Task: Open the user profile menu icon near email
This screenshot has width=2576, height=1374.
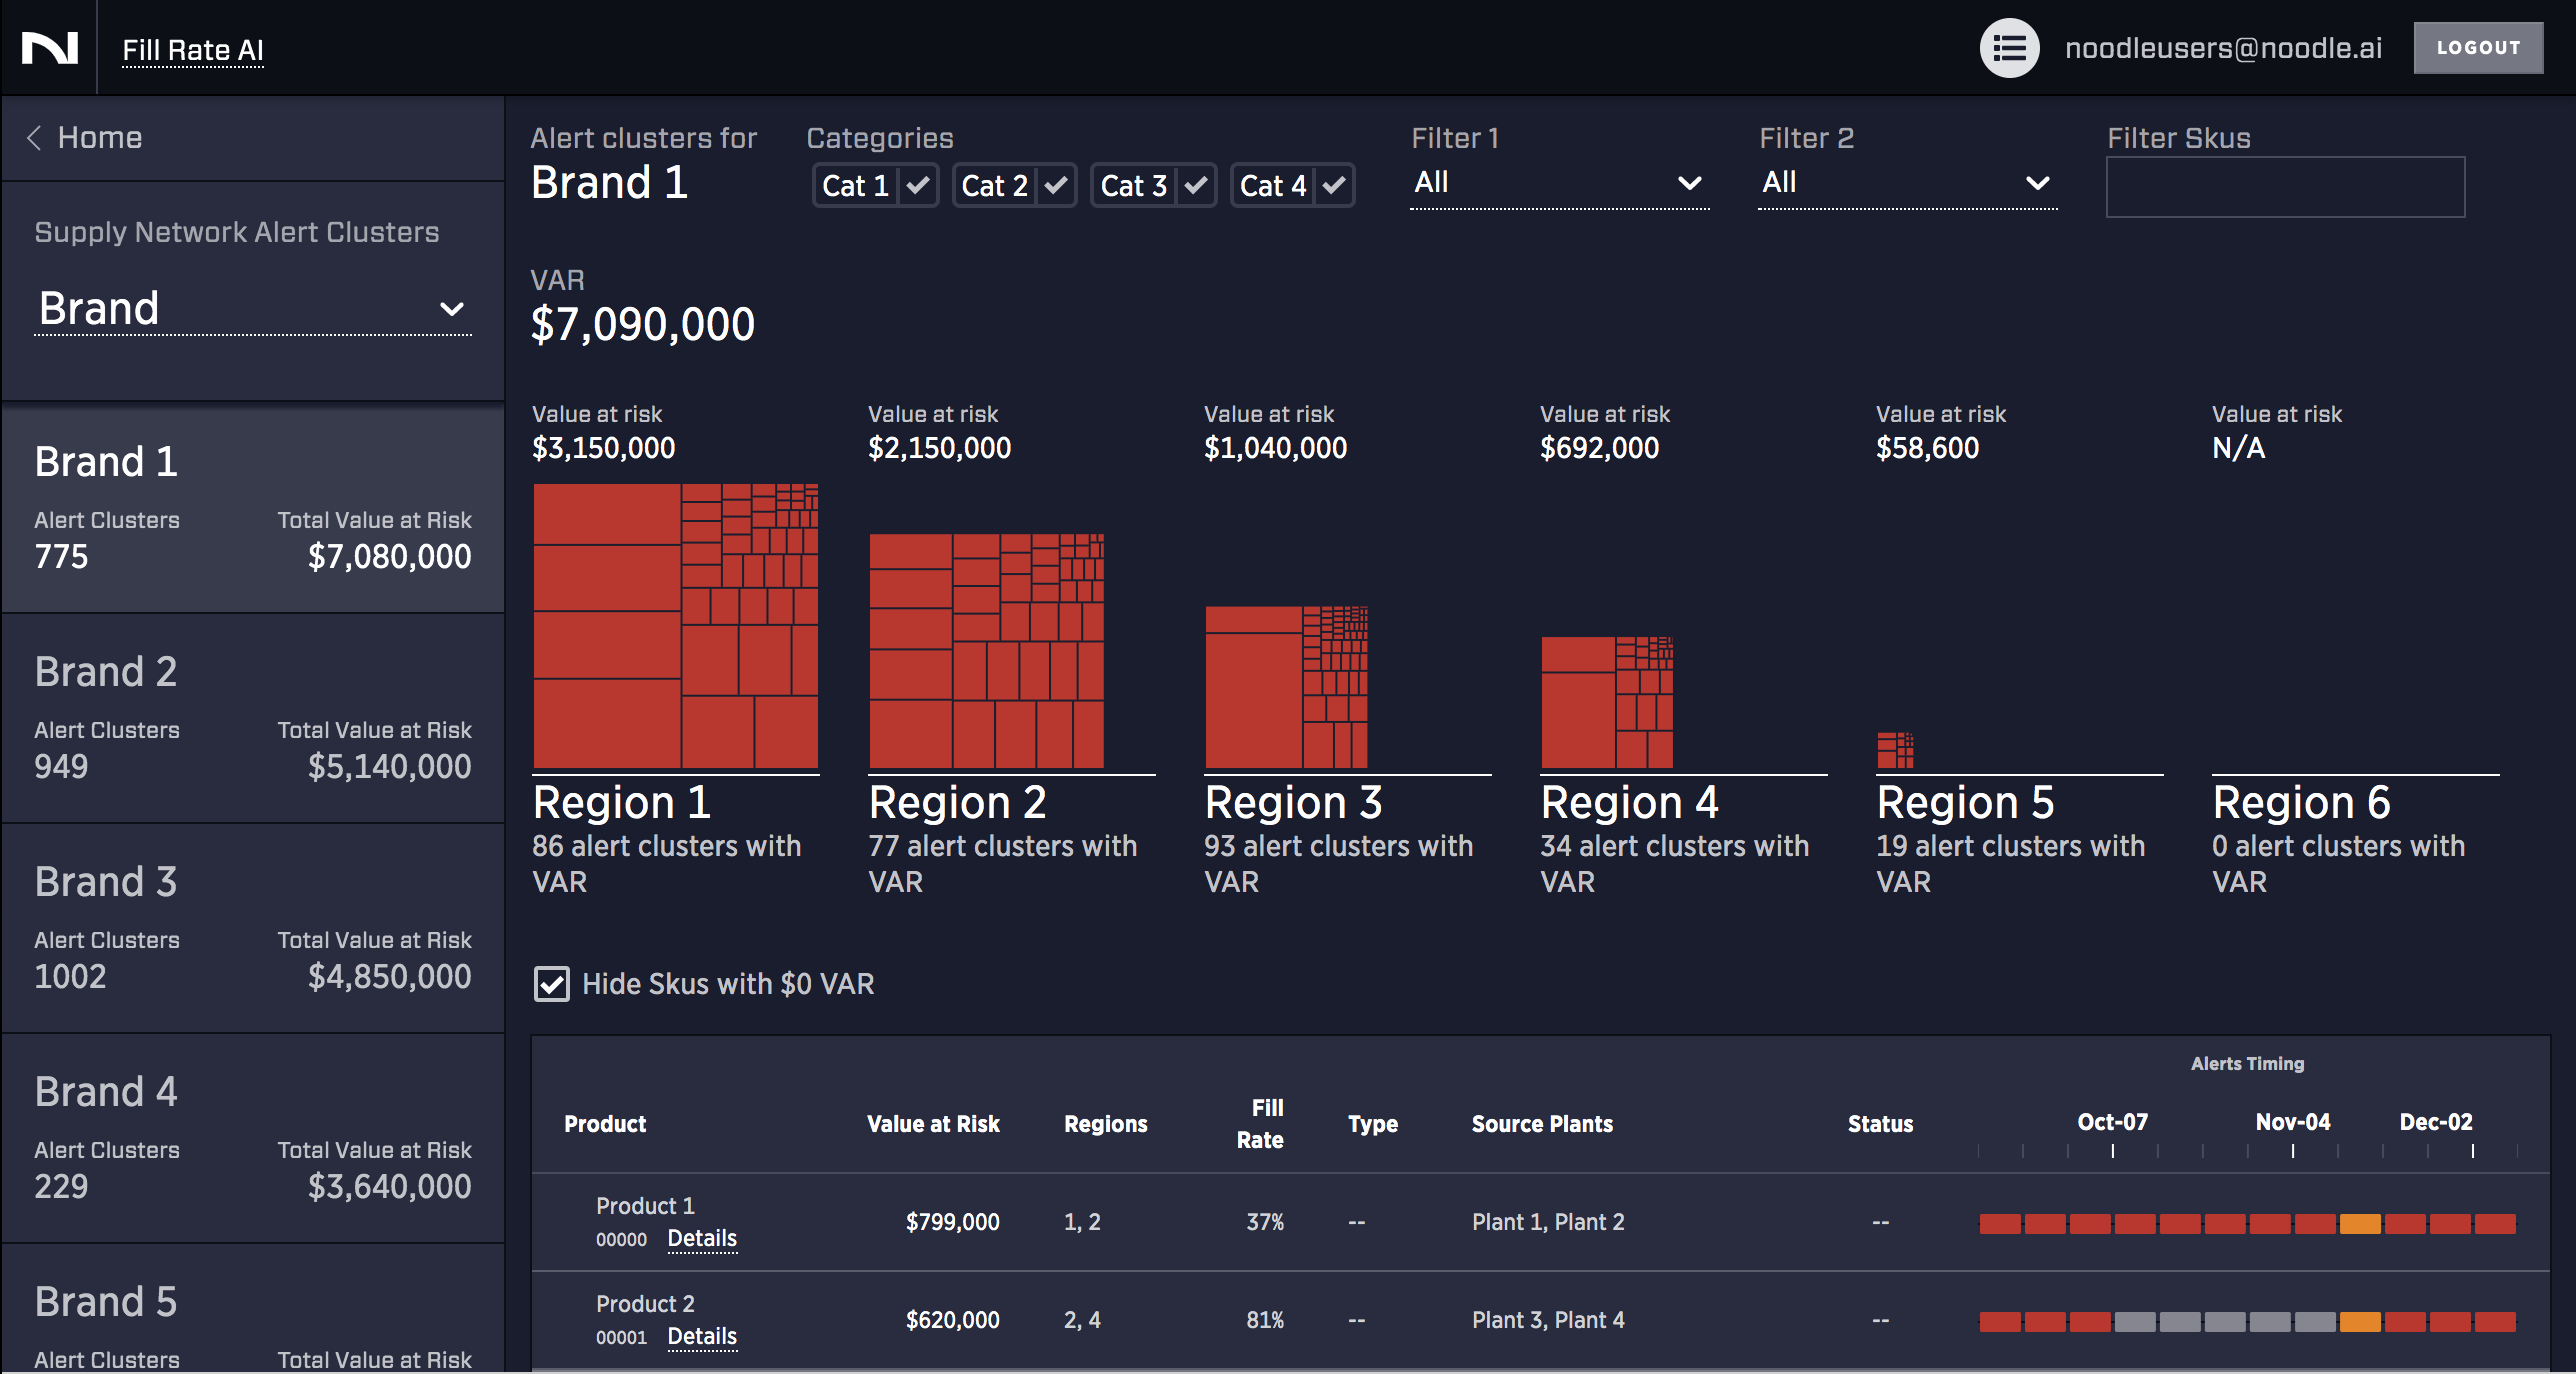Action: (x=2009, y=46)
